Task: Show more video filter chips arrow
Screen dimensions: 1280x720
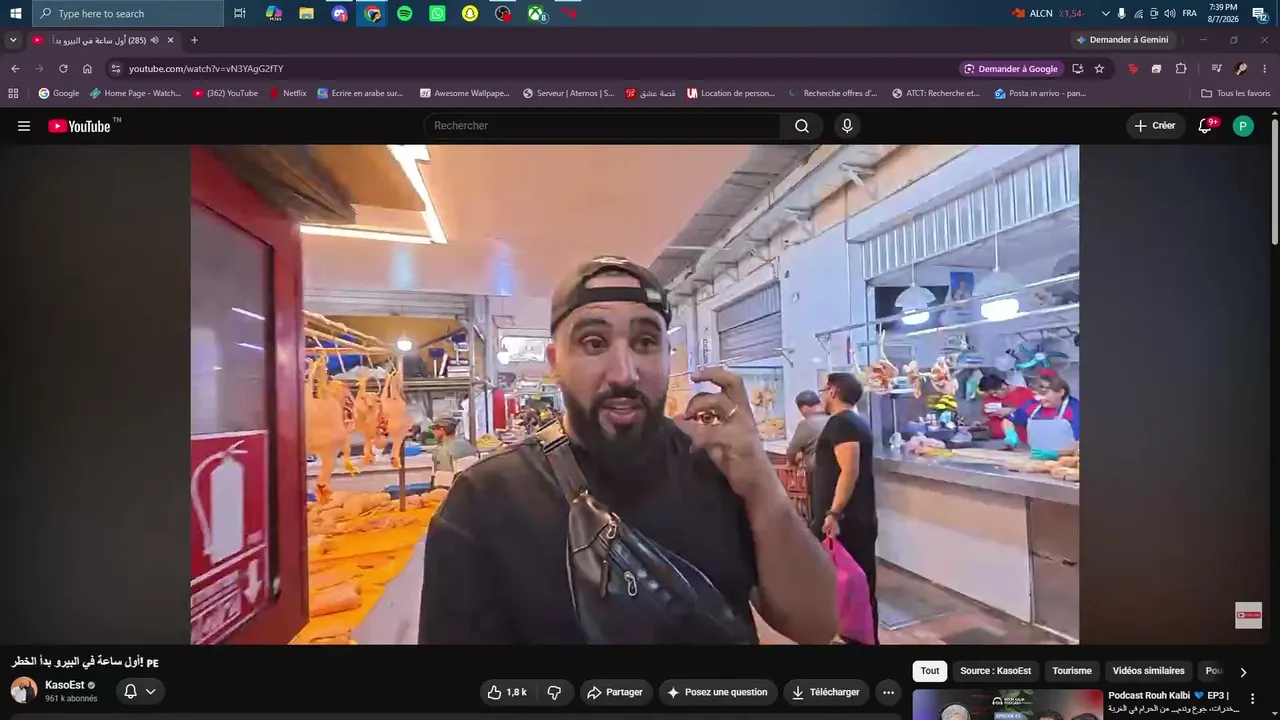Action: pos(1243,672)
